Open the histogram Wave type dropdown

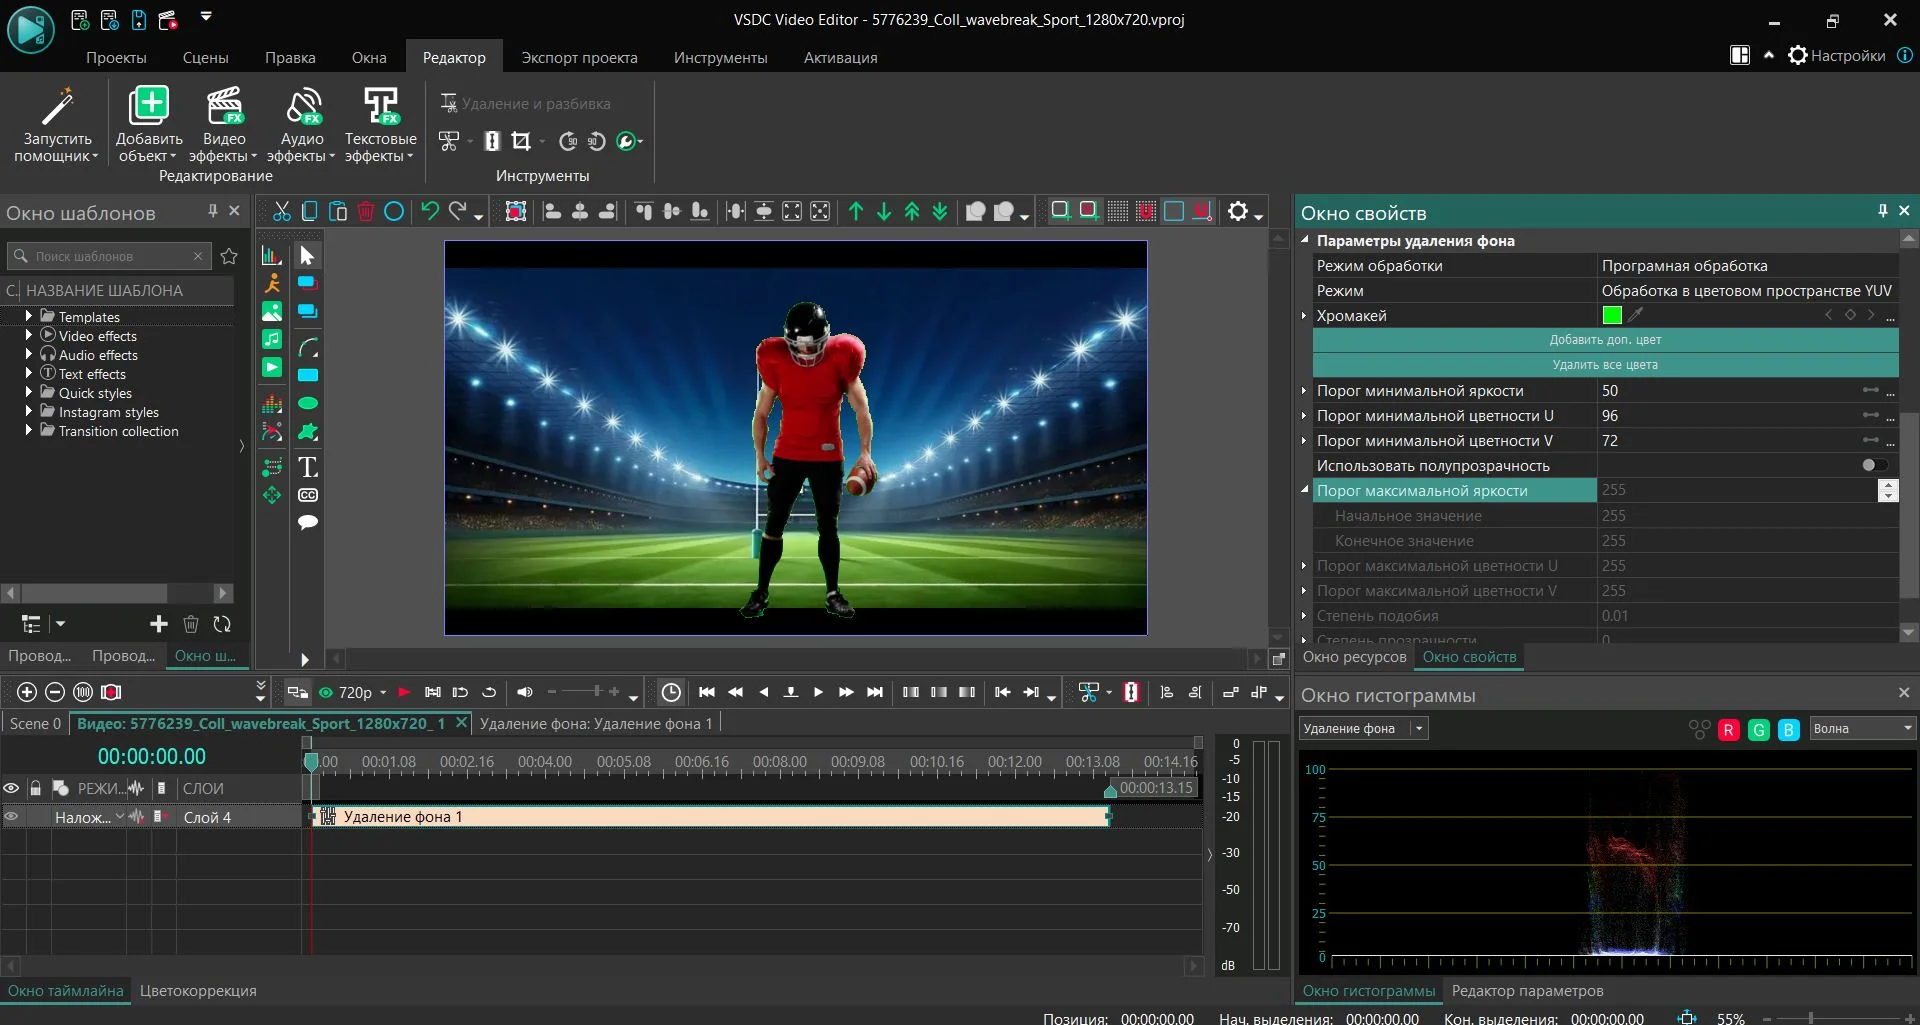tap(1862, 729)
